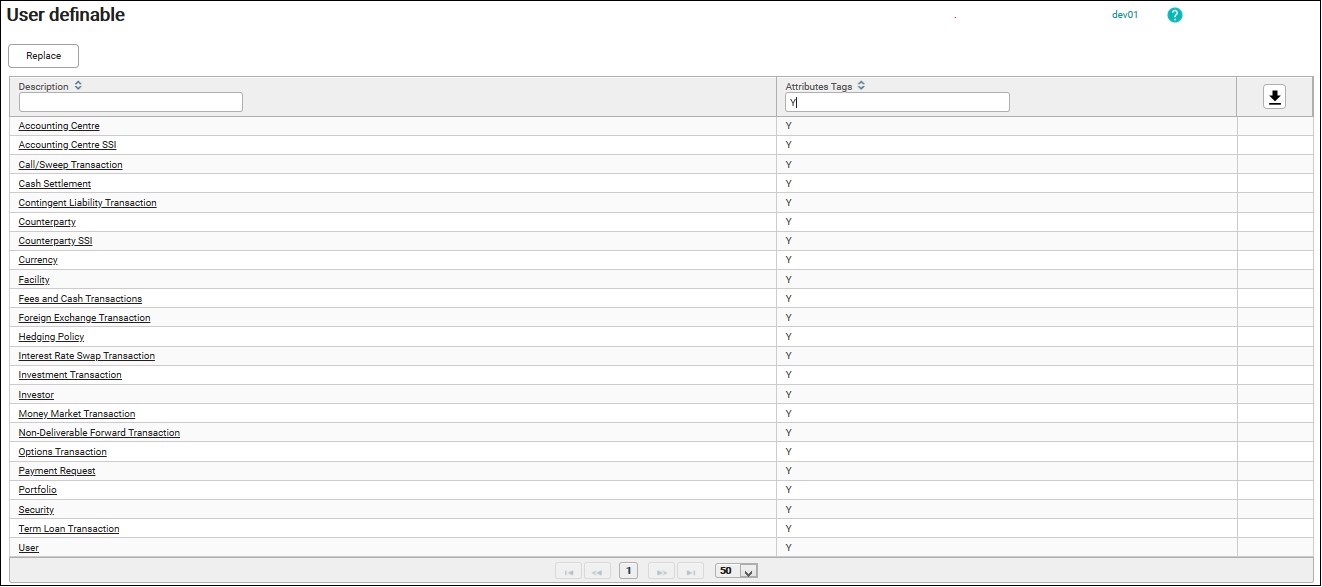Sort by Description column arrows

78,86
